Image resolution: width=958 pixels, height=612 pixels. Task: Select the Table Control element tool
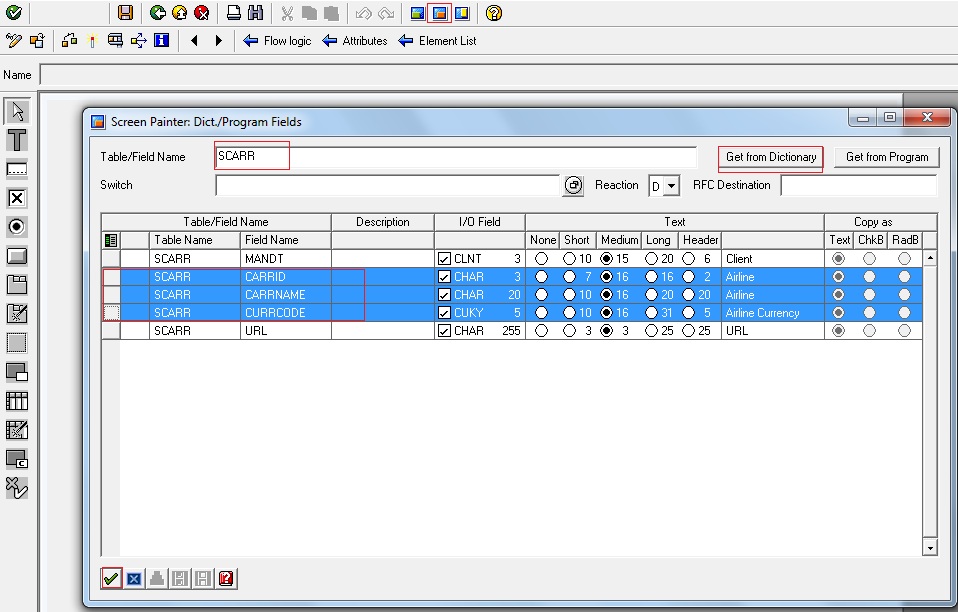point(16,400)
